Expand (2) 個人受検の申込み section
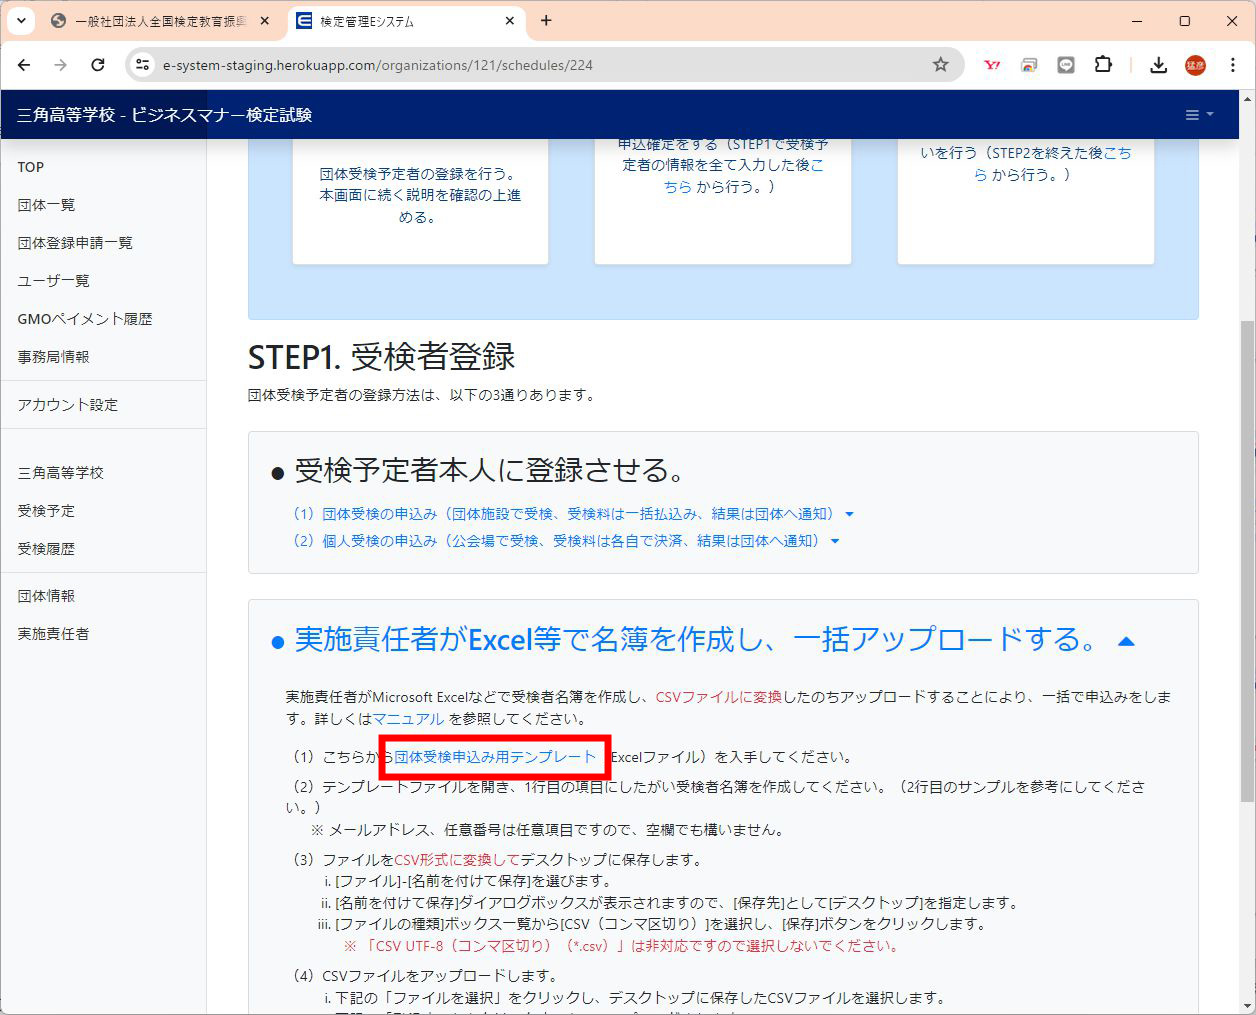Image resolution: width=1256 pixels, height=1015 pixels. click(x=566, y=541)
